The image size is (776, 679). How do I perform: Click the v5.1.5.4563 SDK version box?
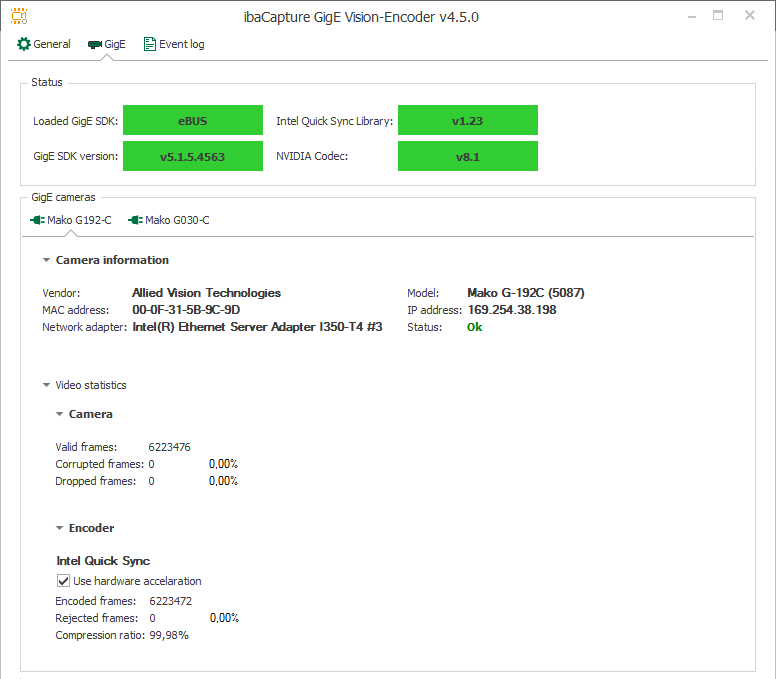[193, 156]
